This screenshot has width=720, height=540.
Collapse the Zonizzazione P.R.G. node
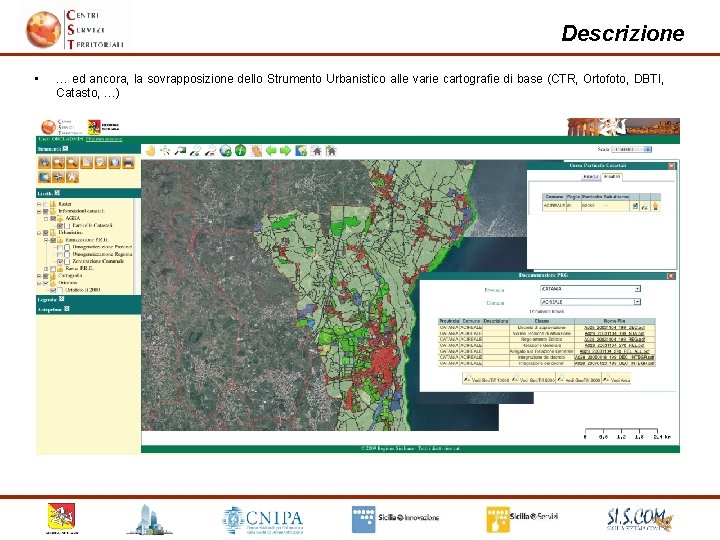pyautogui.click(x=46, y=240)
